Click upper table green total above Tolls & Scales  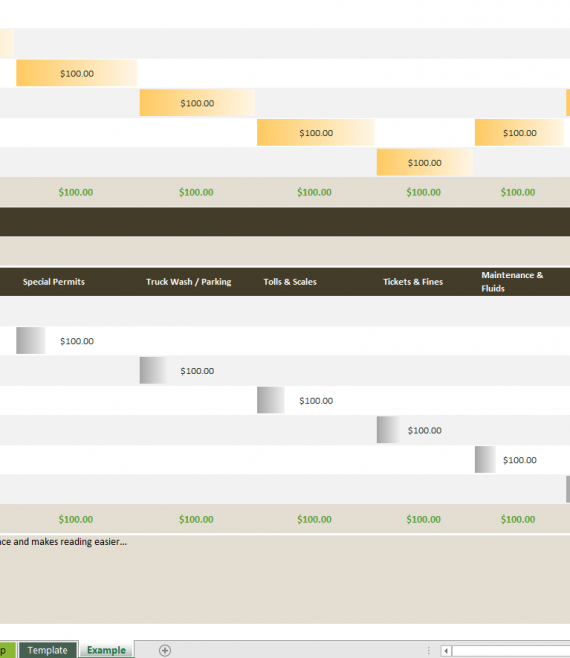[314, 192]
